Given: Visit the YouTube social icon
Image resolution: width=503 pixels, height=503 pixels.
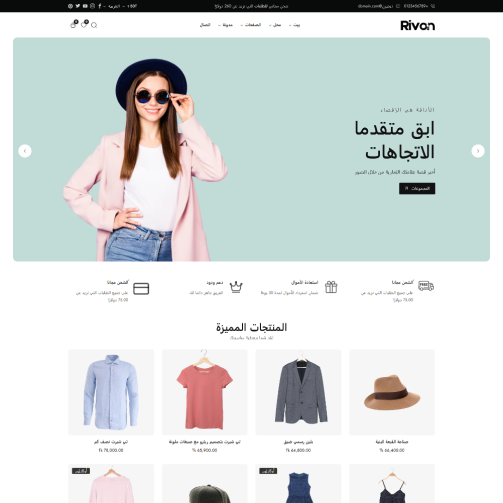Looking at the screenshot, I should 85,6.
